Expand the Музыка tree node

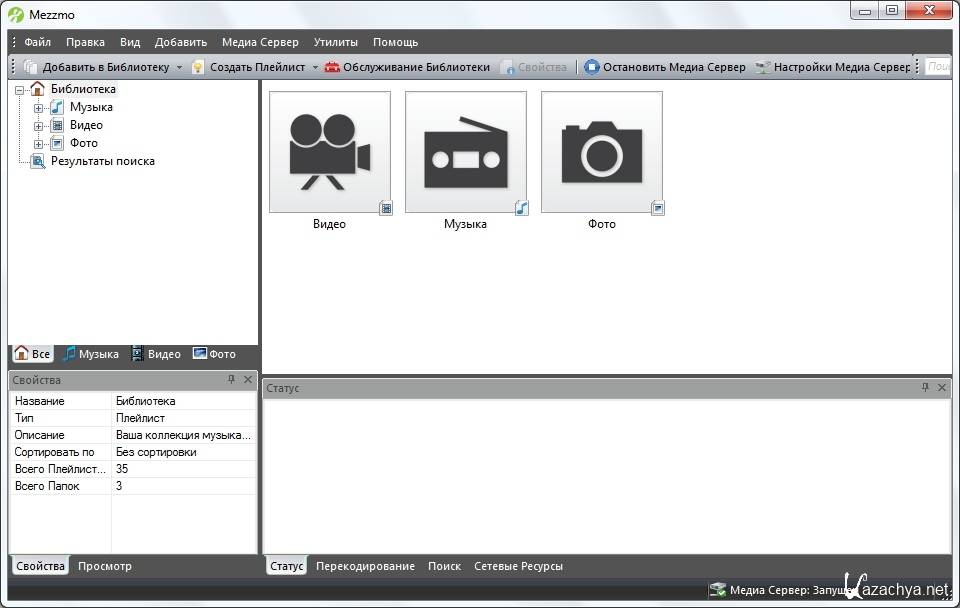pyautogui.click(x=39, y=107)
